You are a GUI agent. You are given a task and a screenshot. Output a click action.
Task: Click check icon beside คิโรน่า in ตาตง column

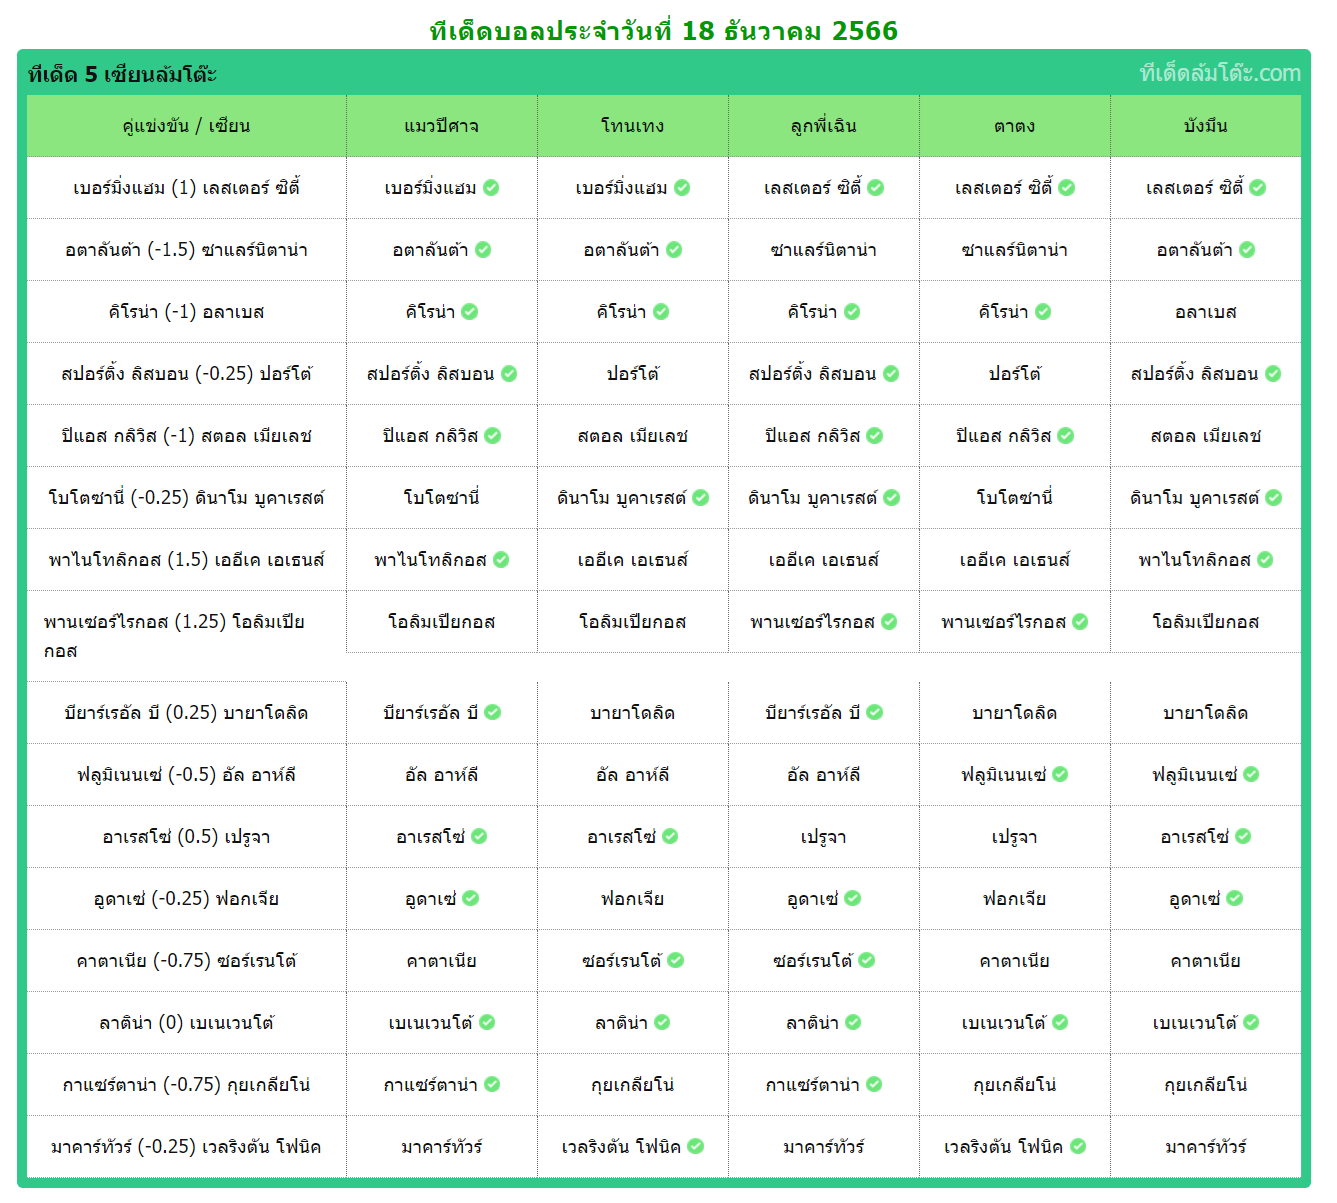coord(1043,312)
